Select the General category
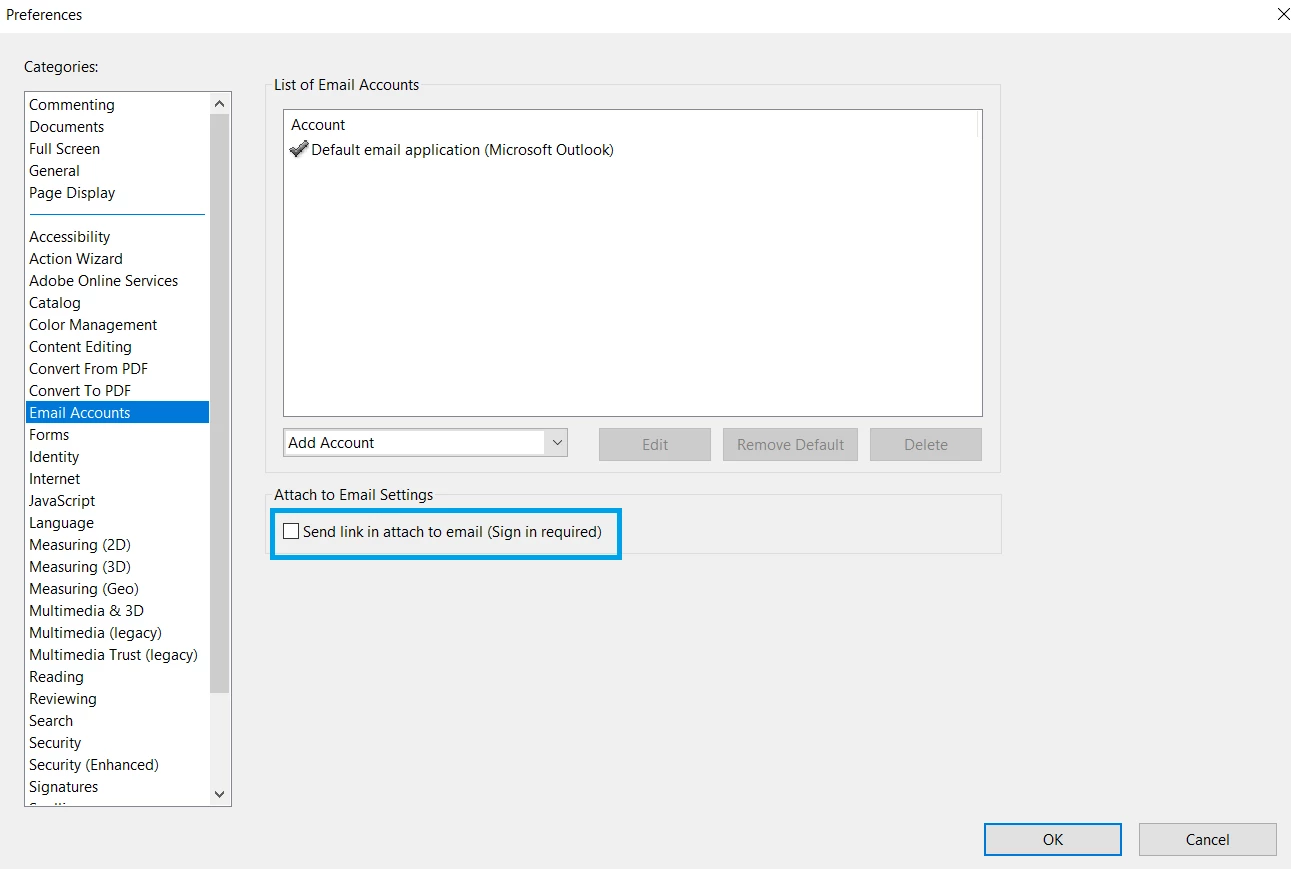 (54, 171)
